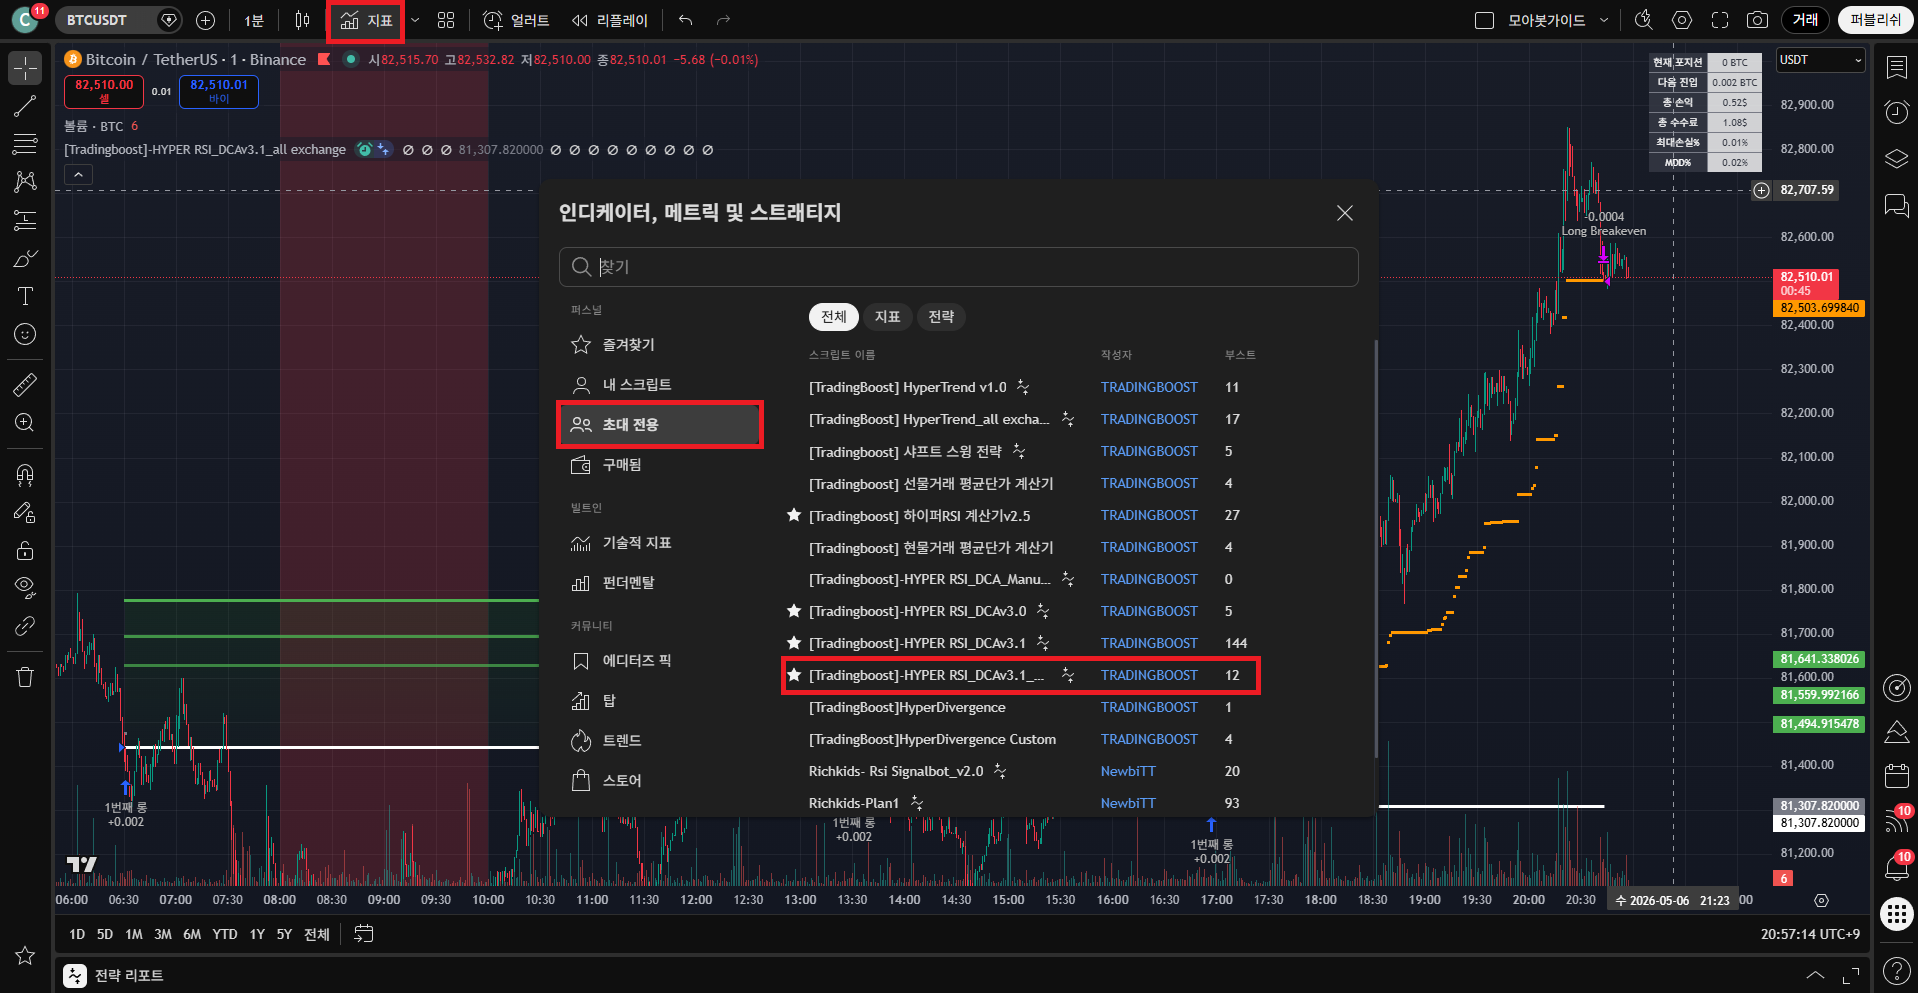The width and height of the screenshot is (1918, 993).
Task: Maximize the strategy report panel
Action: [x=1851, y=975]
